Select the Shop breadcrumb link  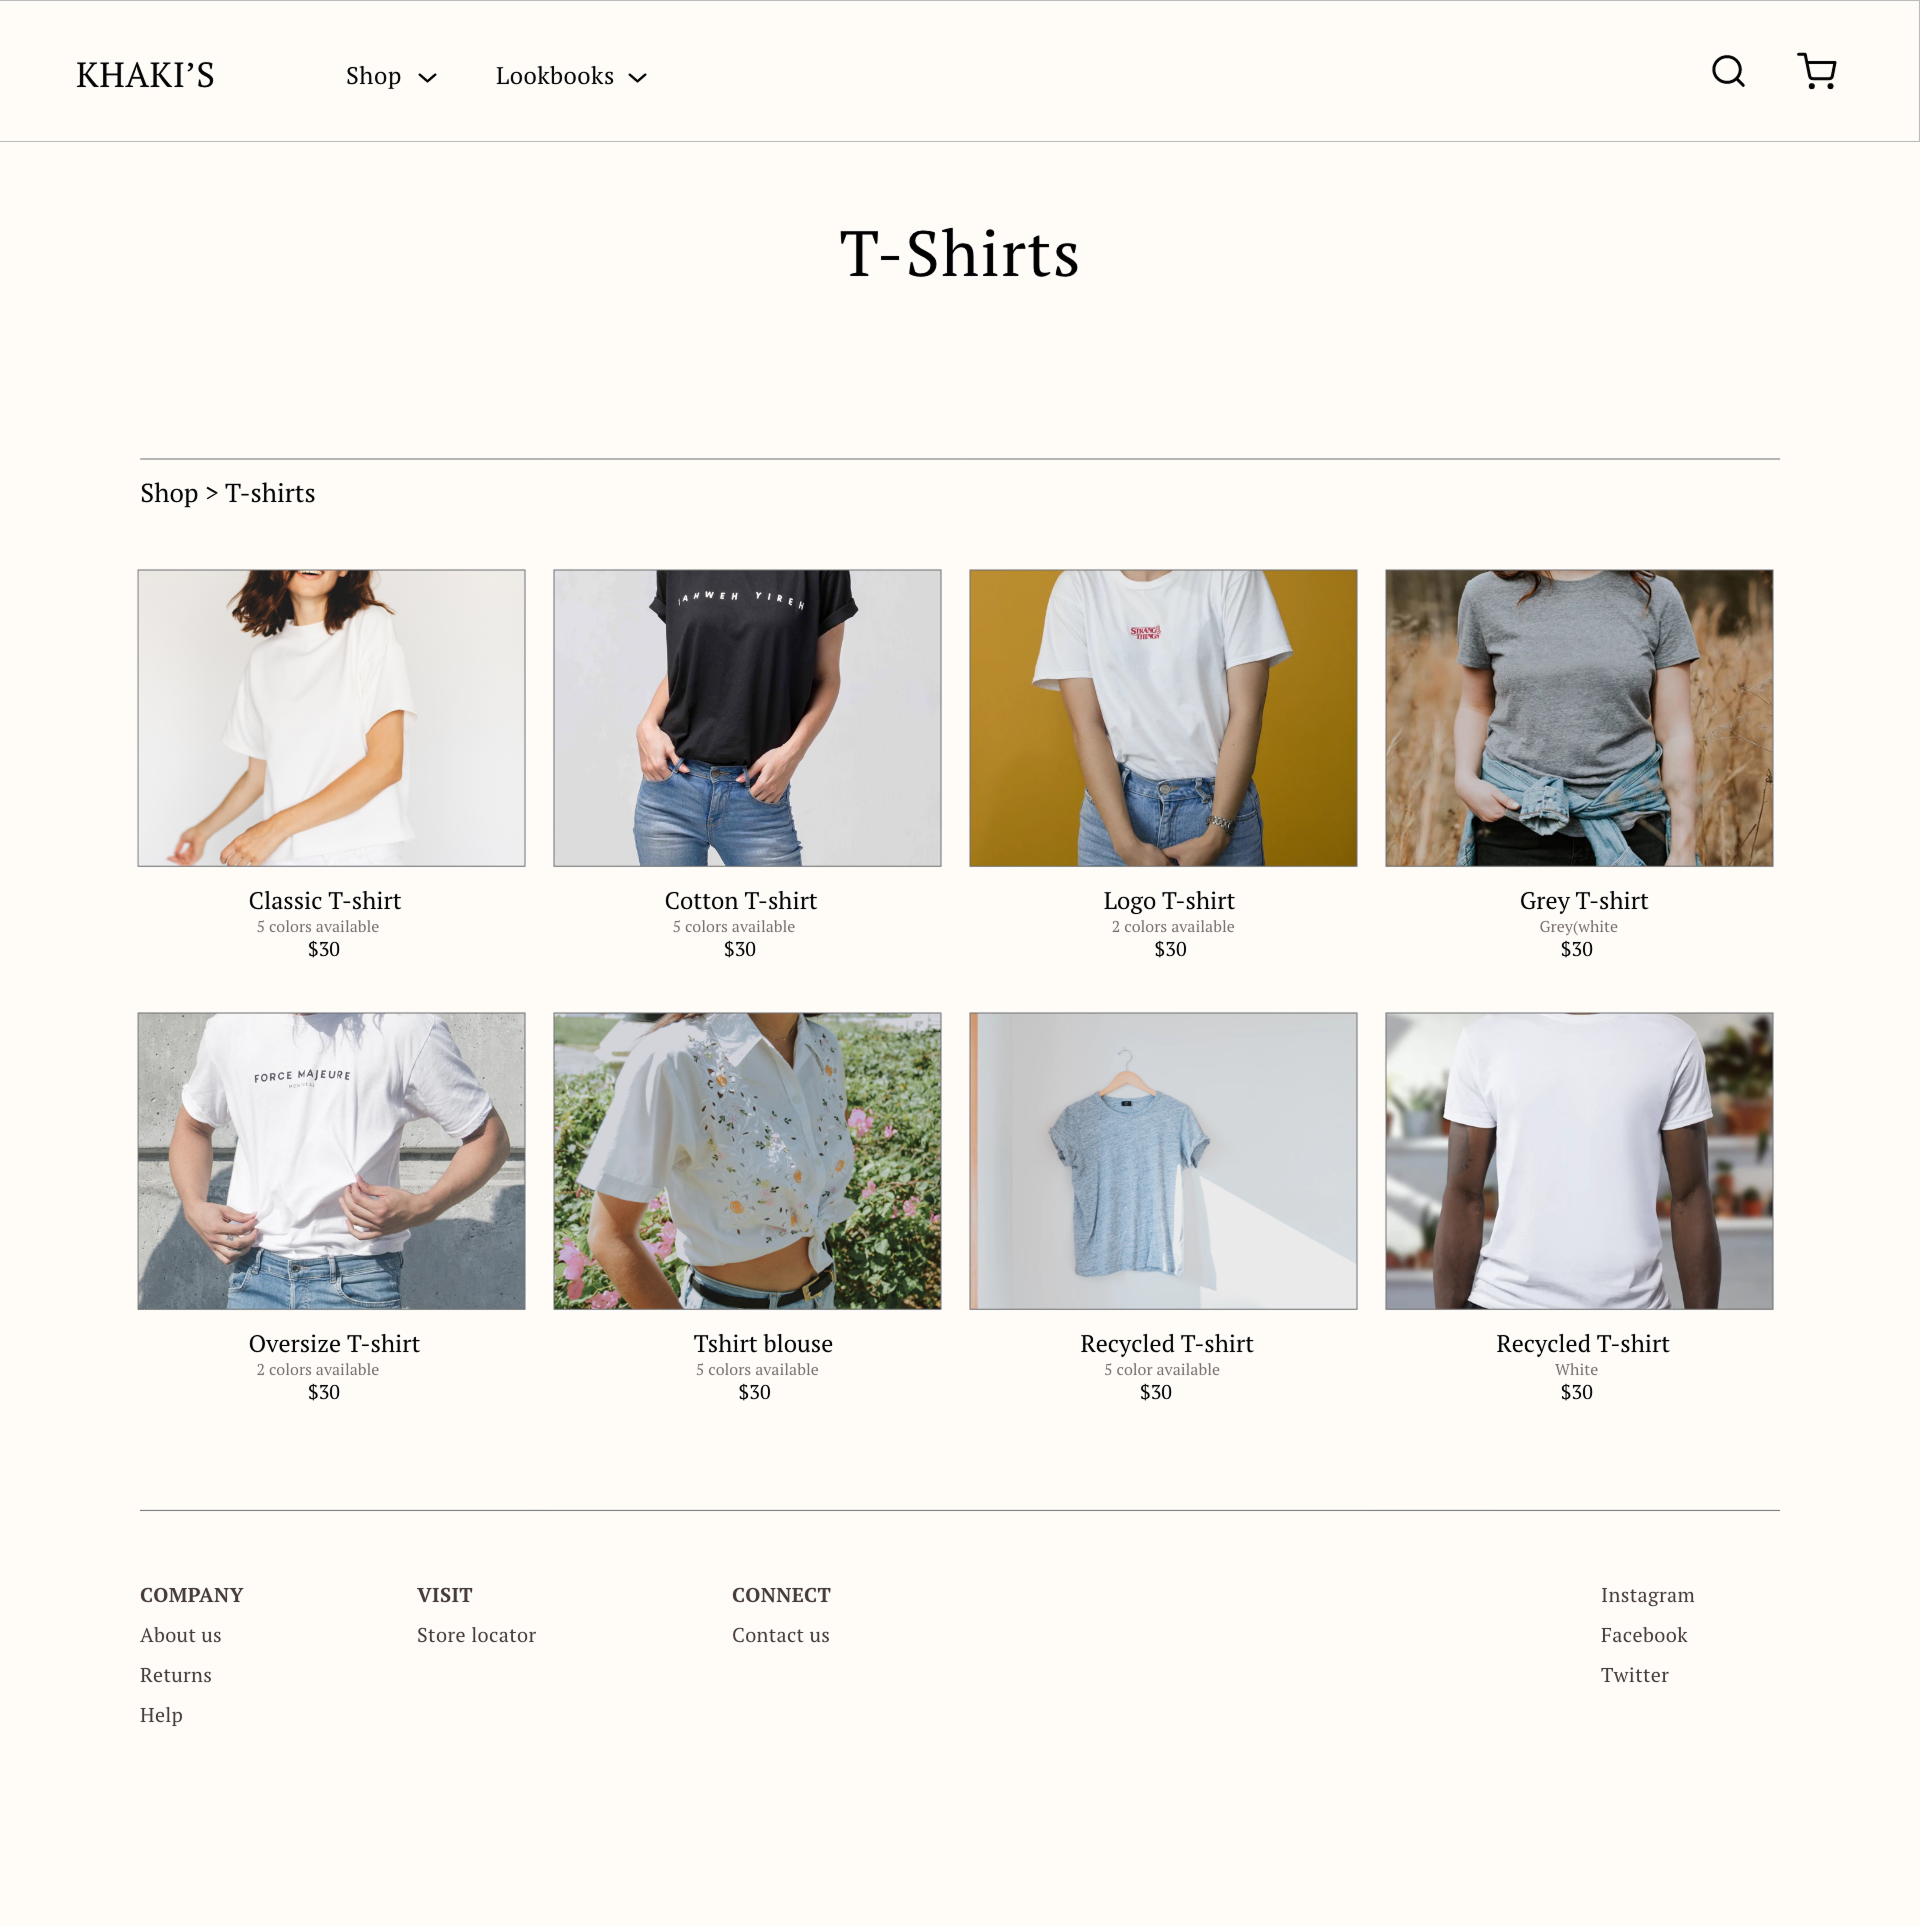point(169,493)
